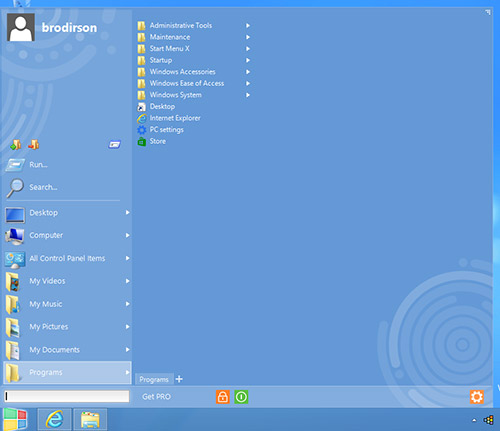Open the Search... magnifier entry

67,187
